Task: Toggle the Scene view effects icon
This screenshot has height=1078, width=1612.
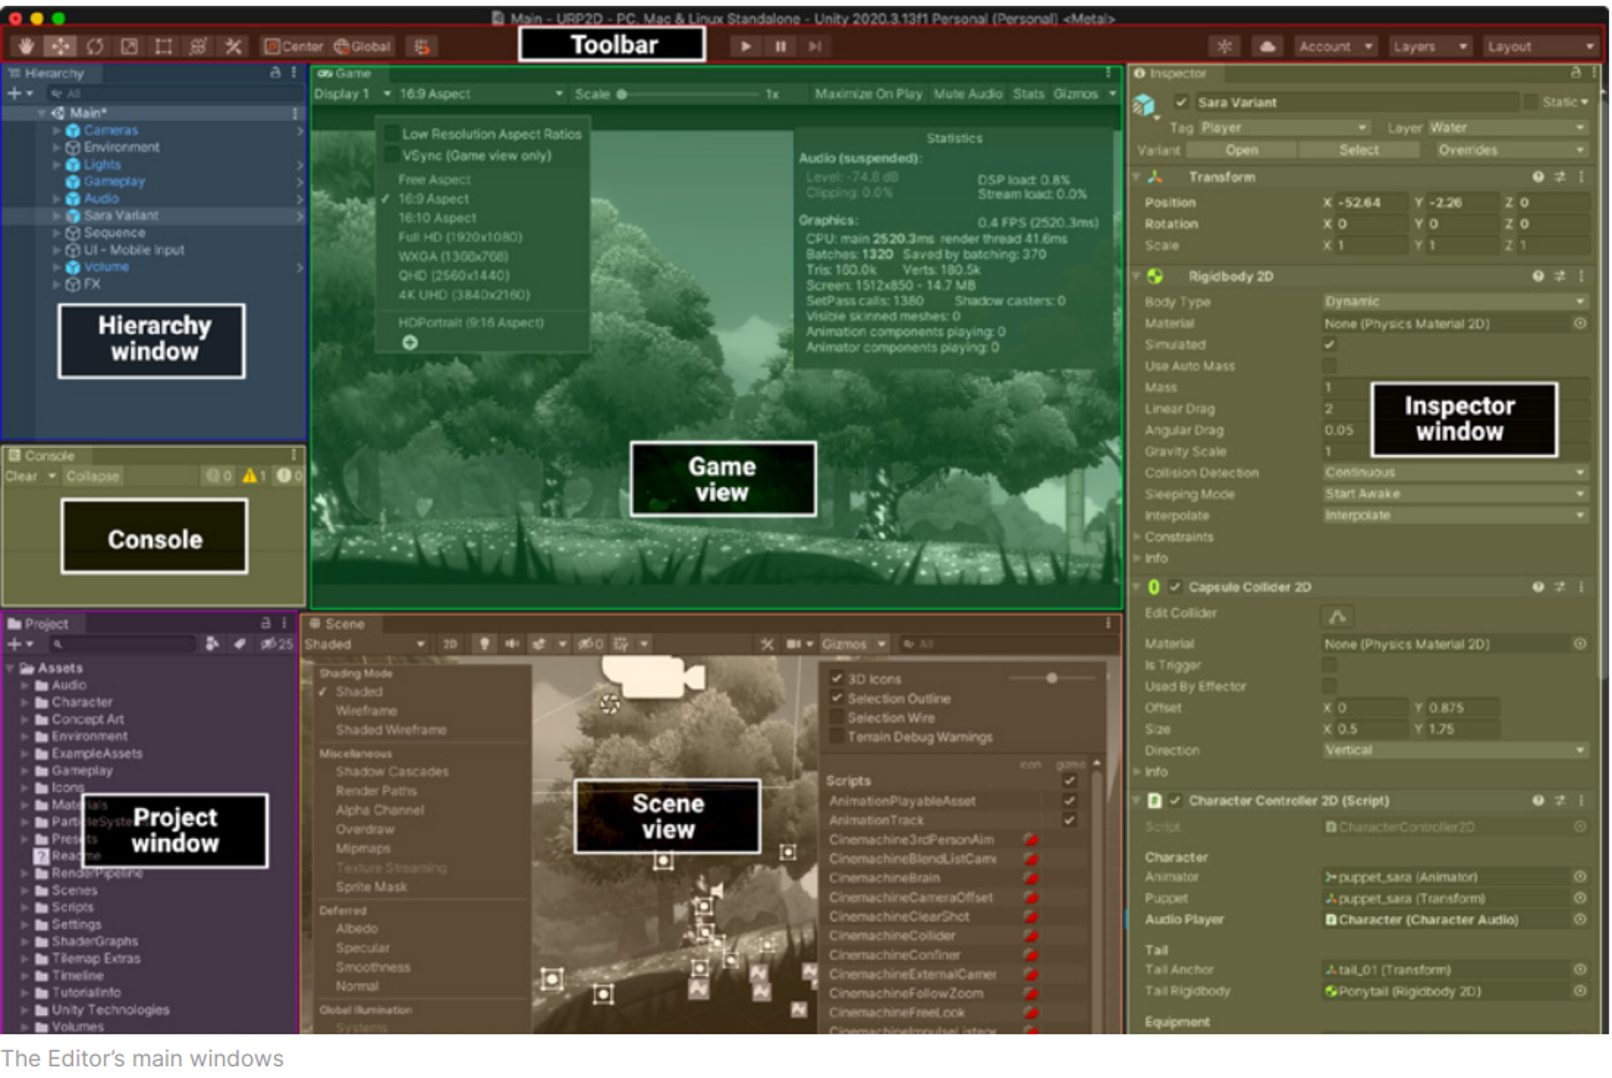Action: pyautogui.click(x=540, y=644)
